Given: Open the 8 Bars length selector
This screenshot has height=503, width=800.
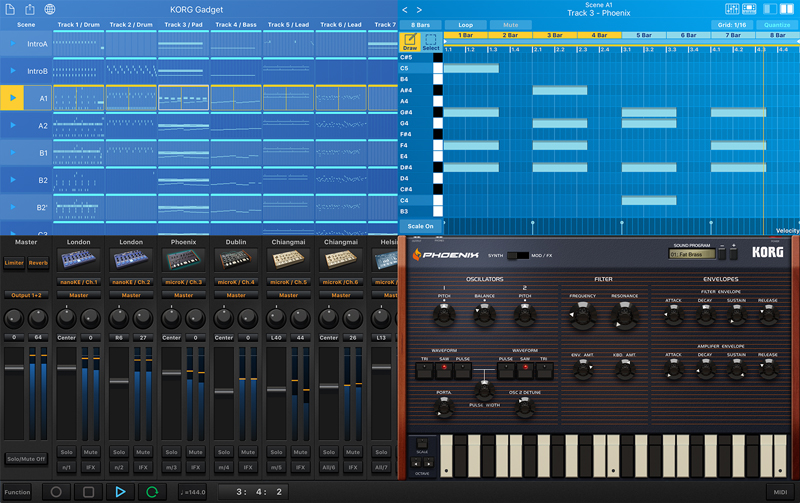Looking at the screenshot, I should point(420,25).
